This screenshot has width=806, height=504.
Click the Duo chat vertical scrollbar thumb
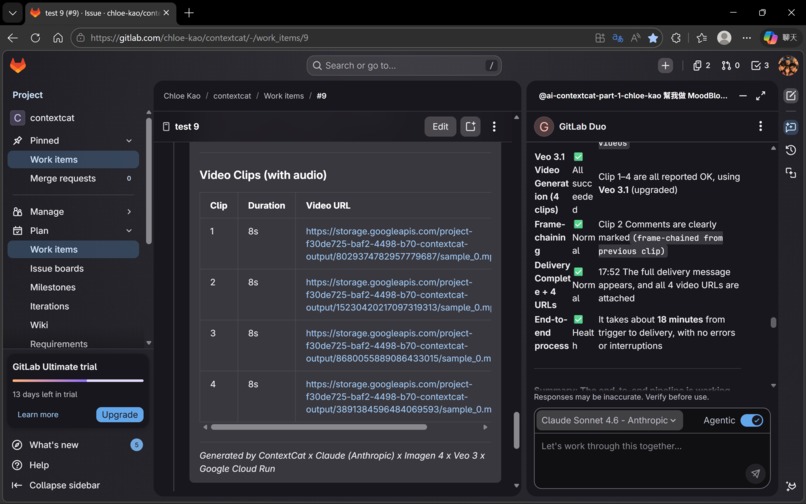pos(773,322)
